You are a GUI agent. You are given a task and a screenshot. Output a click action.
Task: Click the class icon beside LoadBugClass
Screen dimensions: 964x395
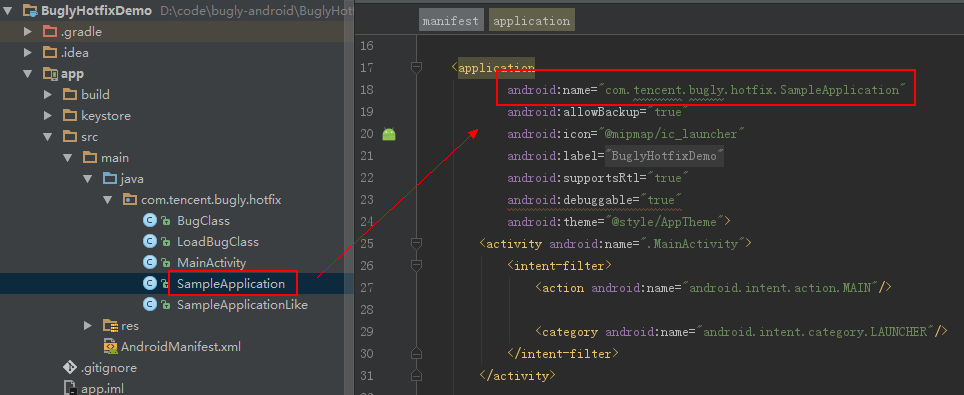(x=149, y=242)
